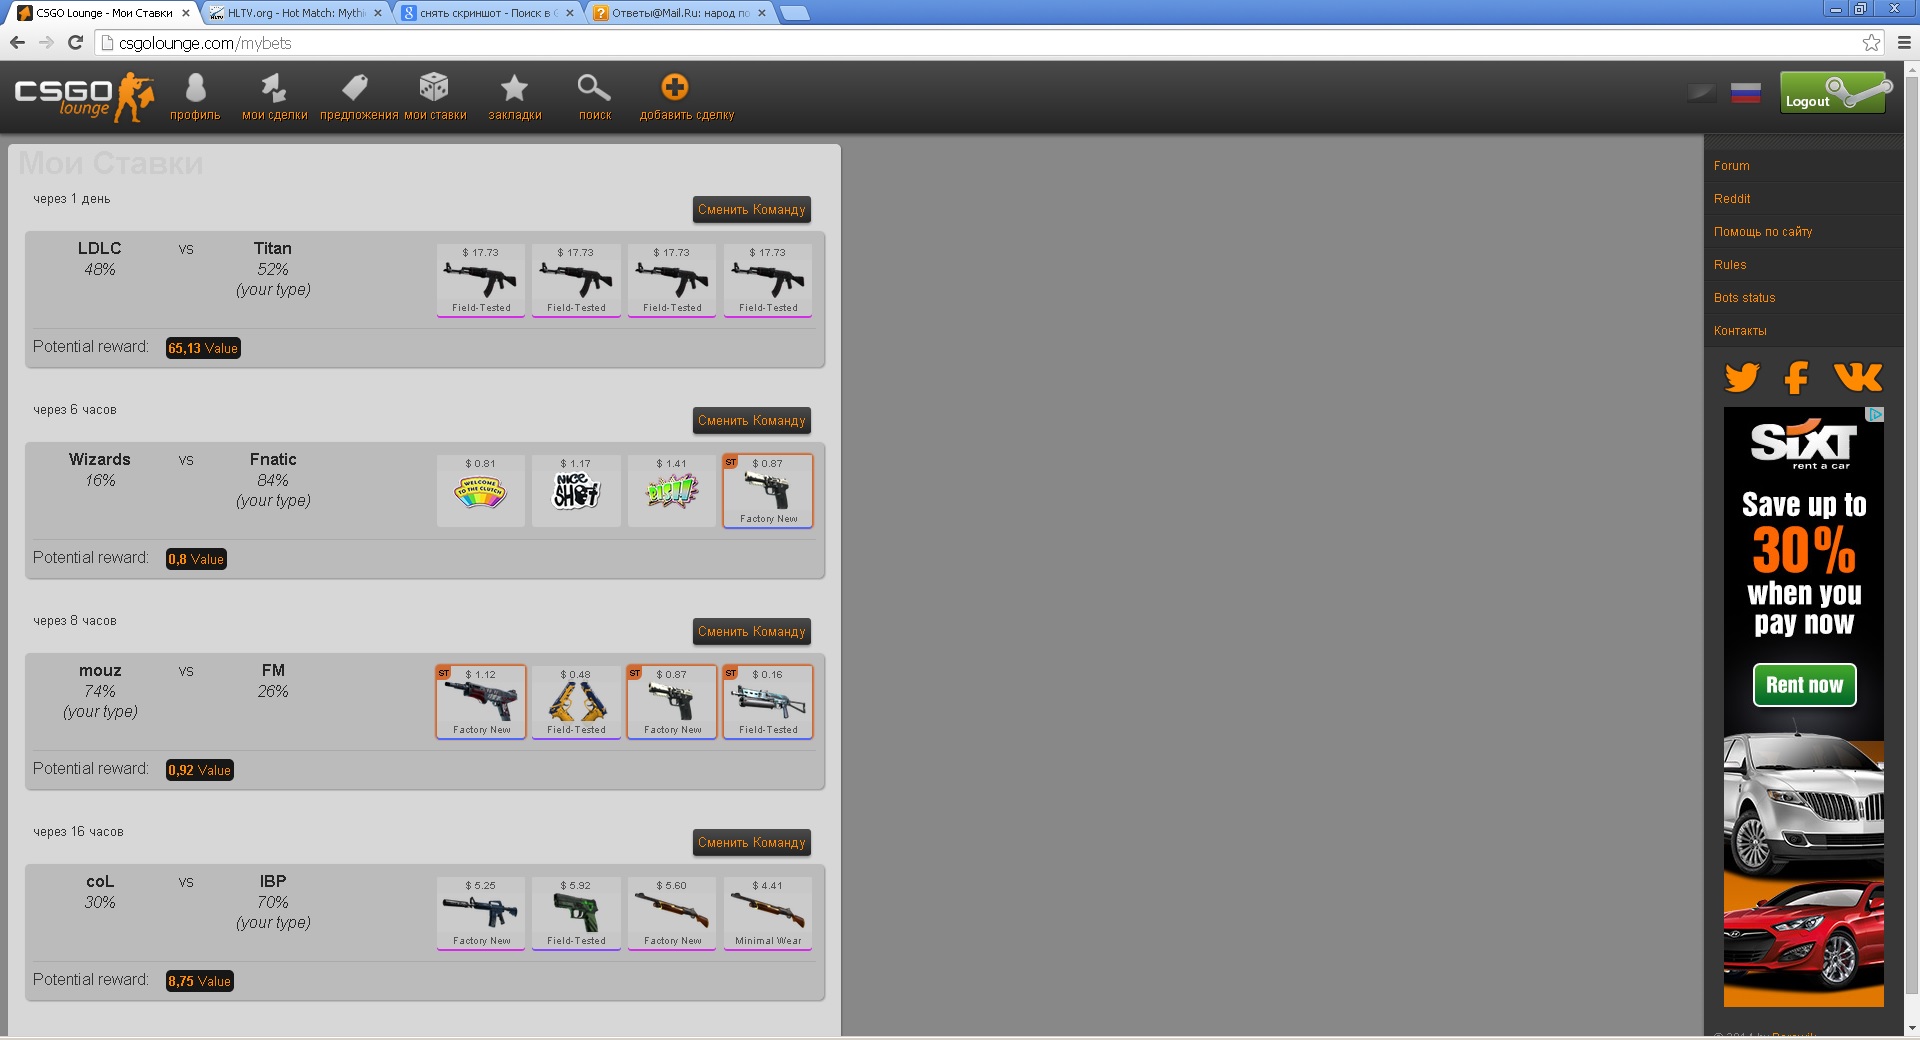Screen dimensions: 1920x1040
Task: Select $0.16 StatTrak Field-Tested weapon
Action: pos(768,702)
